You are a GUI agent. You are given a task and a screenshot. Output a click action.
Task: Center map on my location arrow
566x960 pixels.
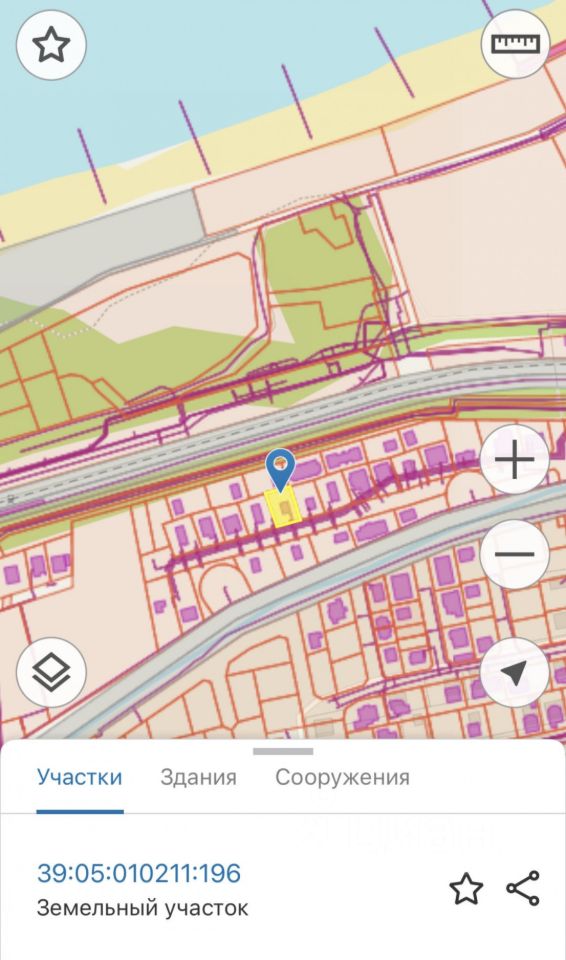[515, 672]
